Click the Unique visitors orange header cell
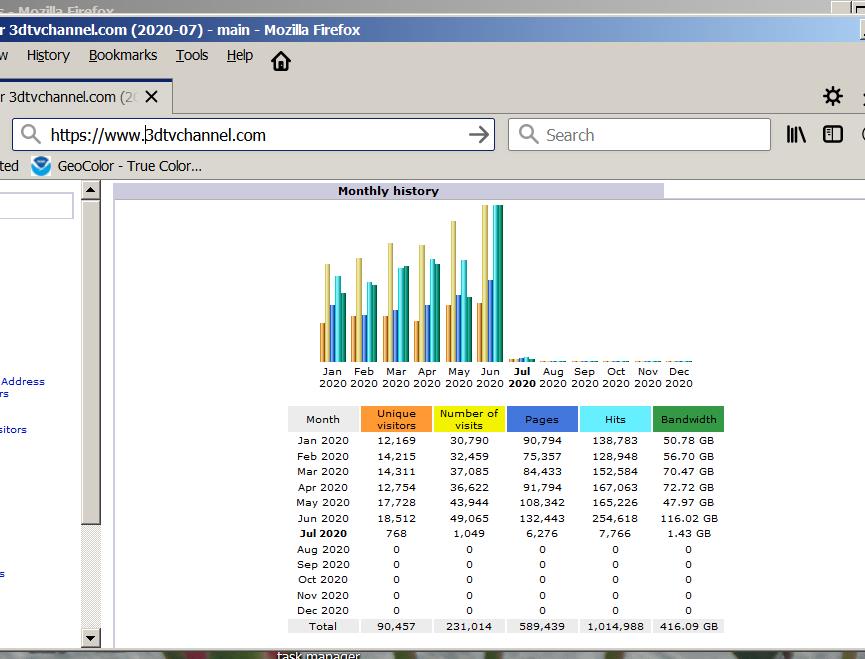 (396, 419)
